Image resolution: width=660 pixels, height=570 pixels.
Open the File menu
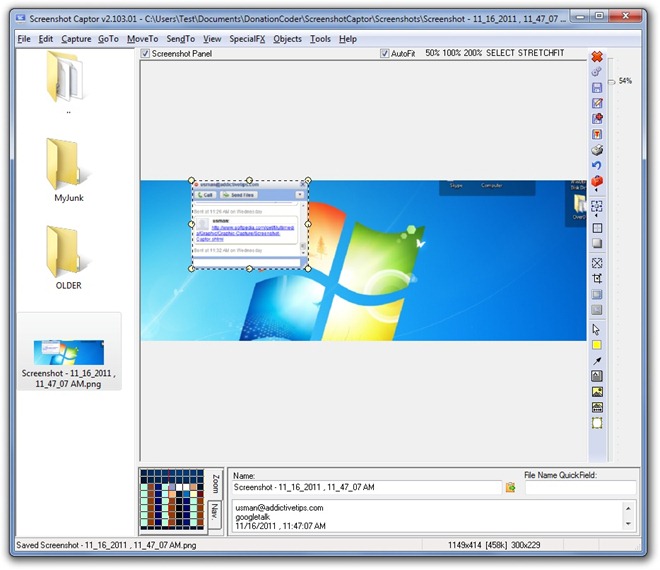click(24, 39)
